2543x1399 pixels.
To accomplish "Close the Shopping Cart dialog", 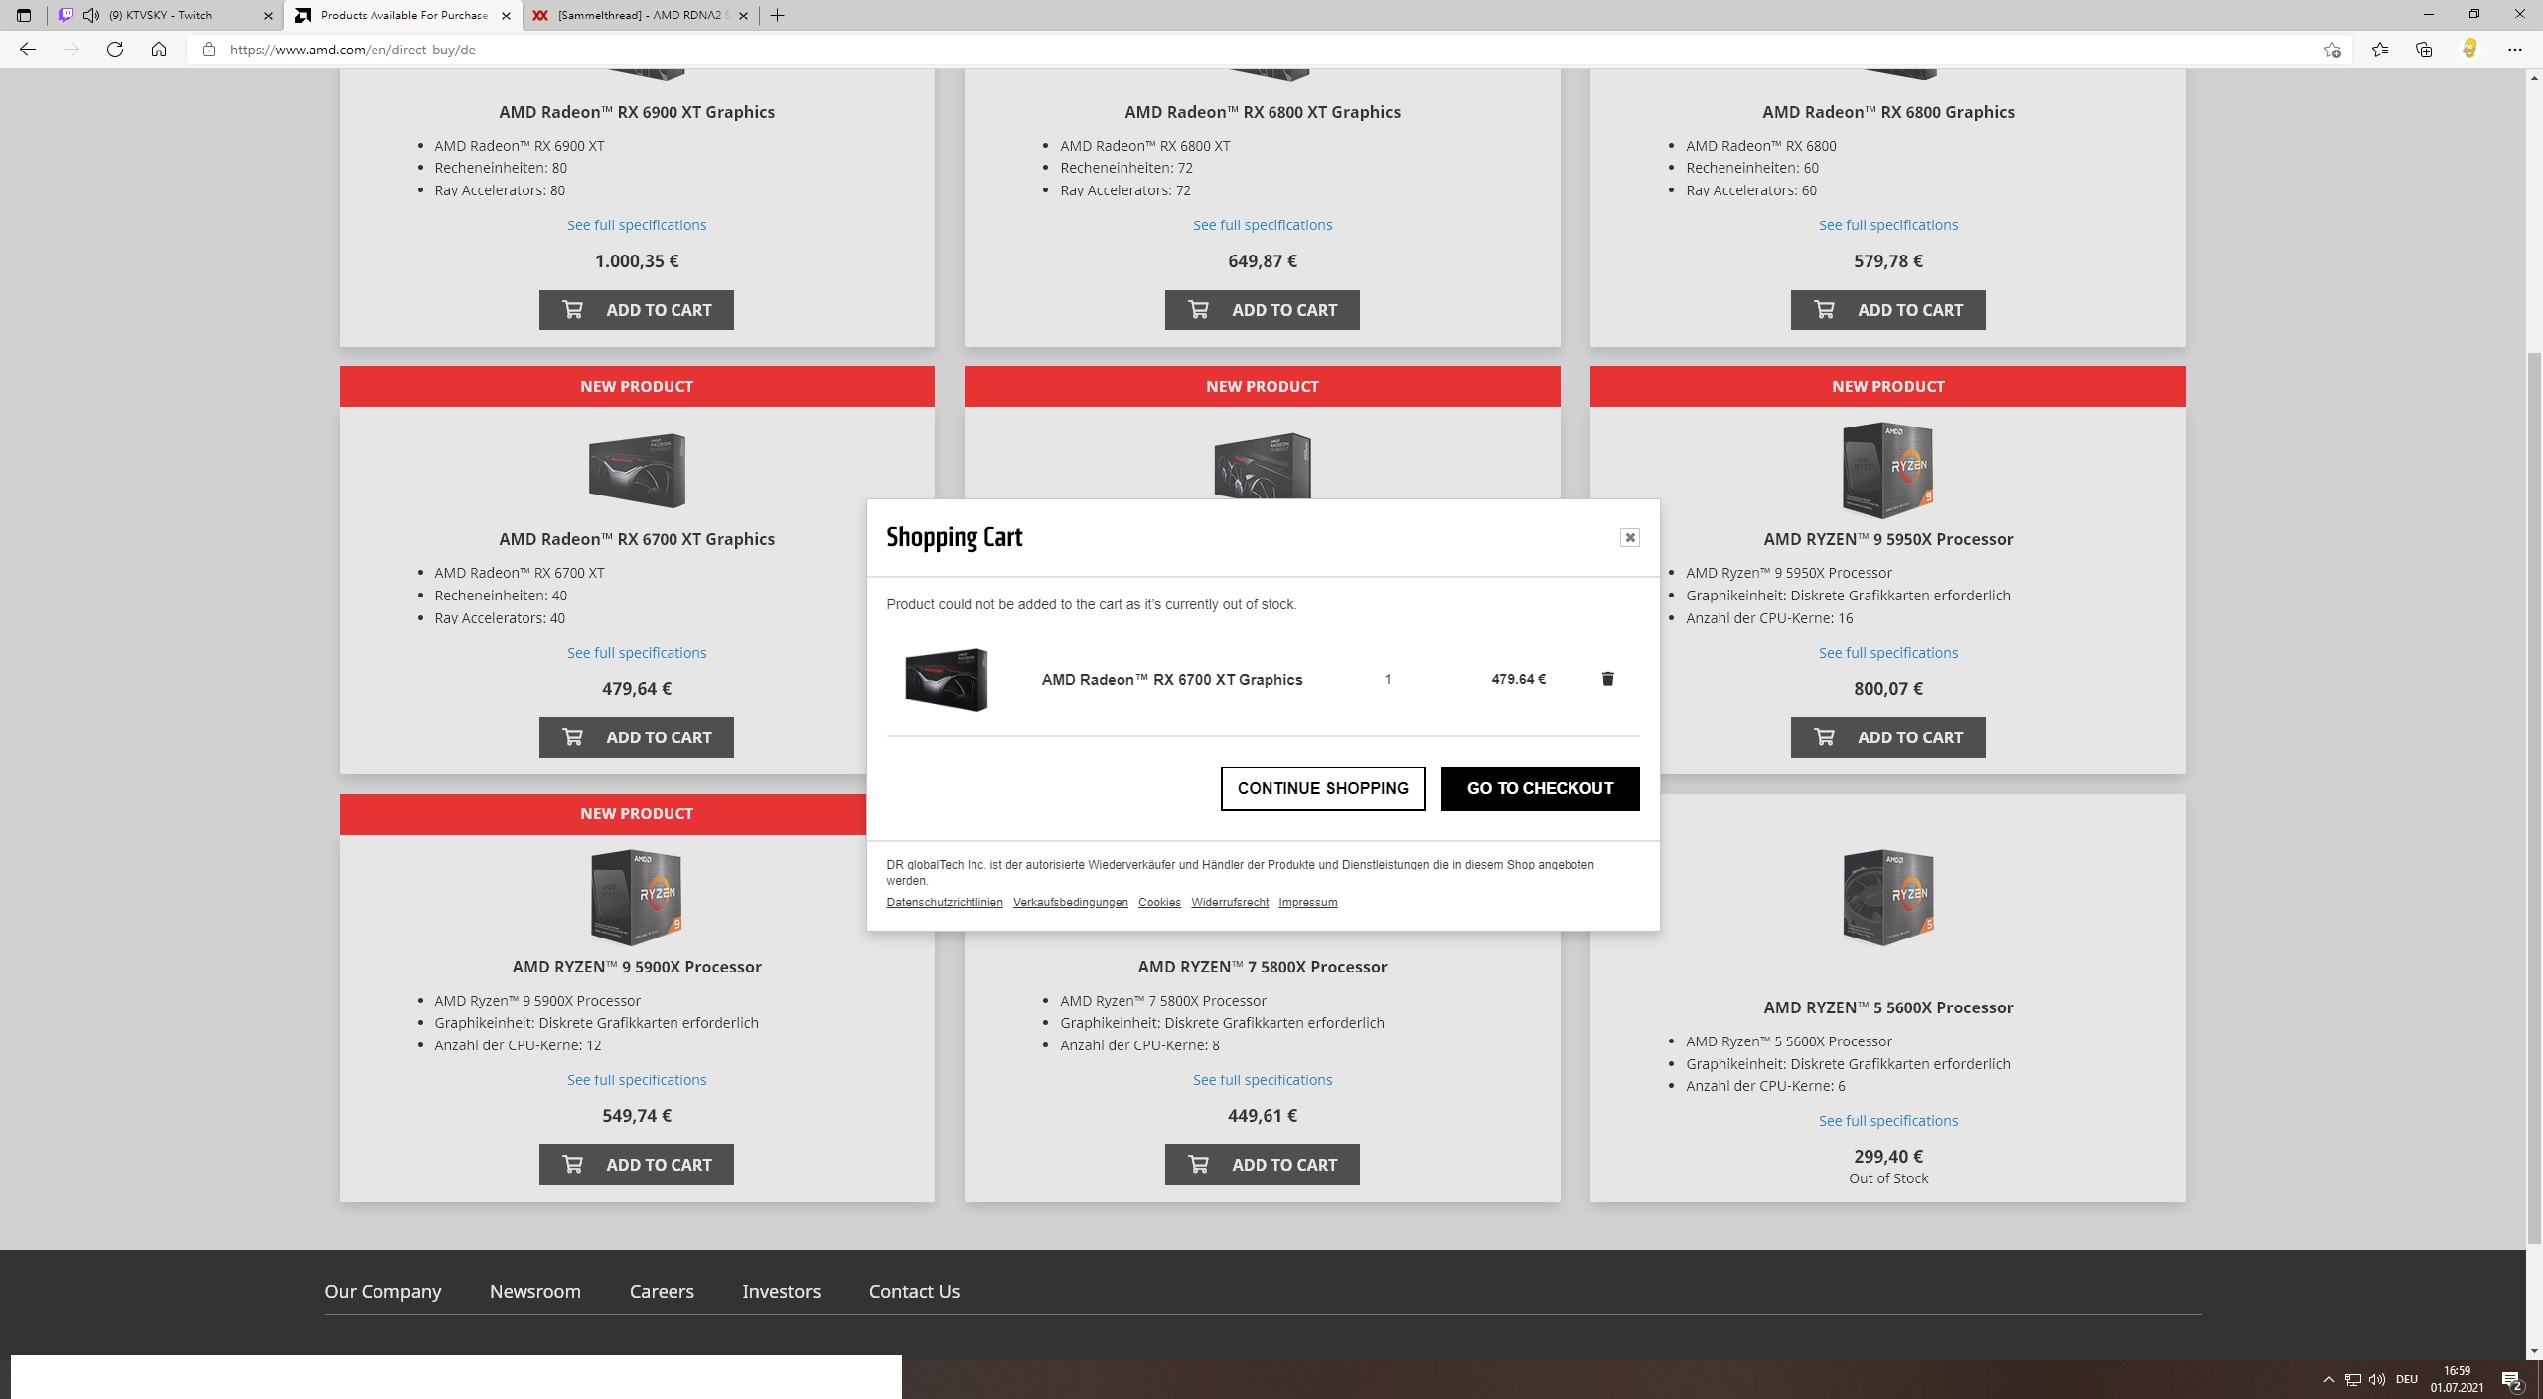I will pos(1629,537).
